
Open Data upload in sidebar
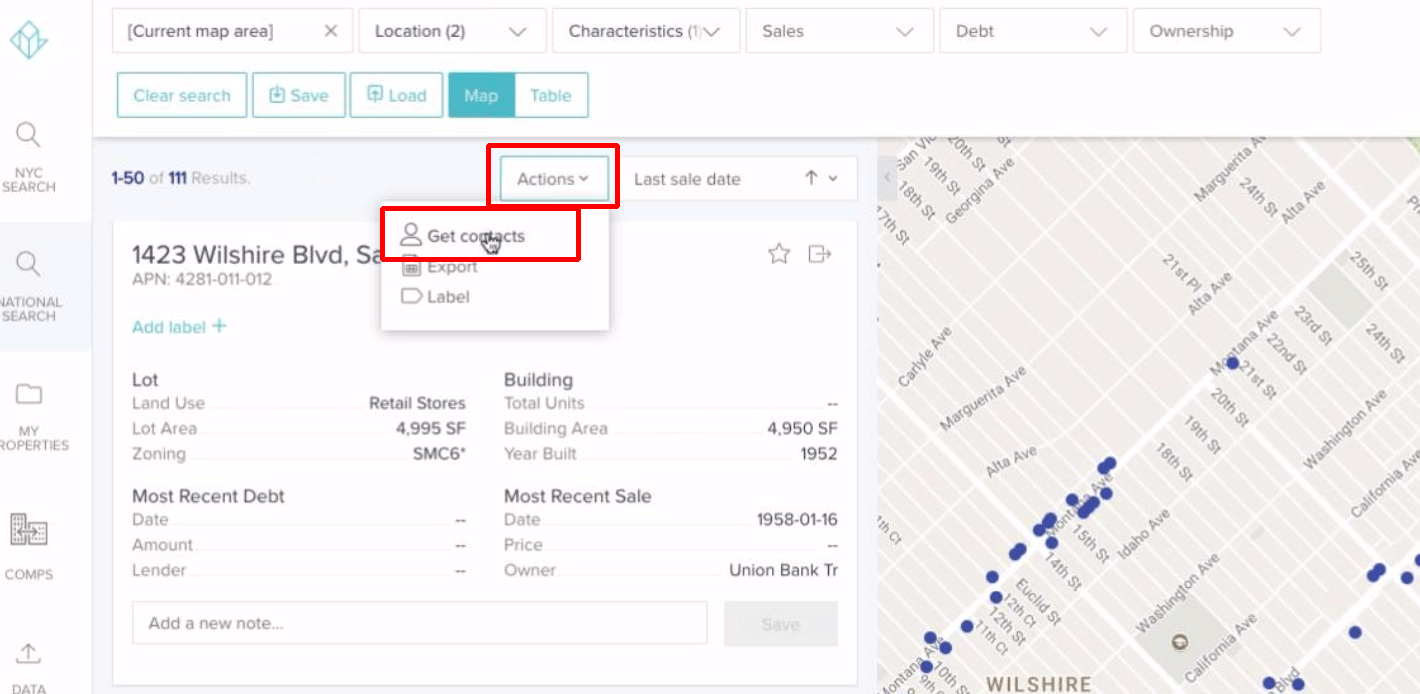coord(28,667)
